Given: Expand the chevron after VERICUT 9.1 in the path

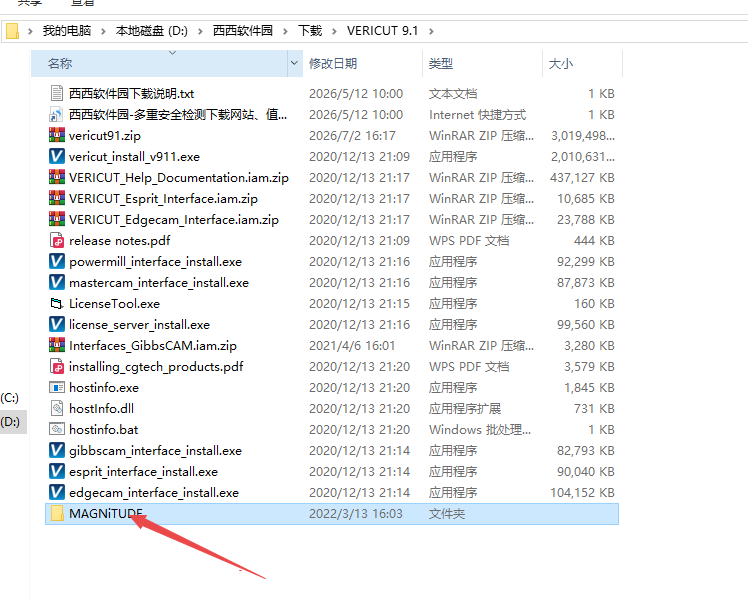Looking at the screenshot, I should coord(431,31).
